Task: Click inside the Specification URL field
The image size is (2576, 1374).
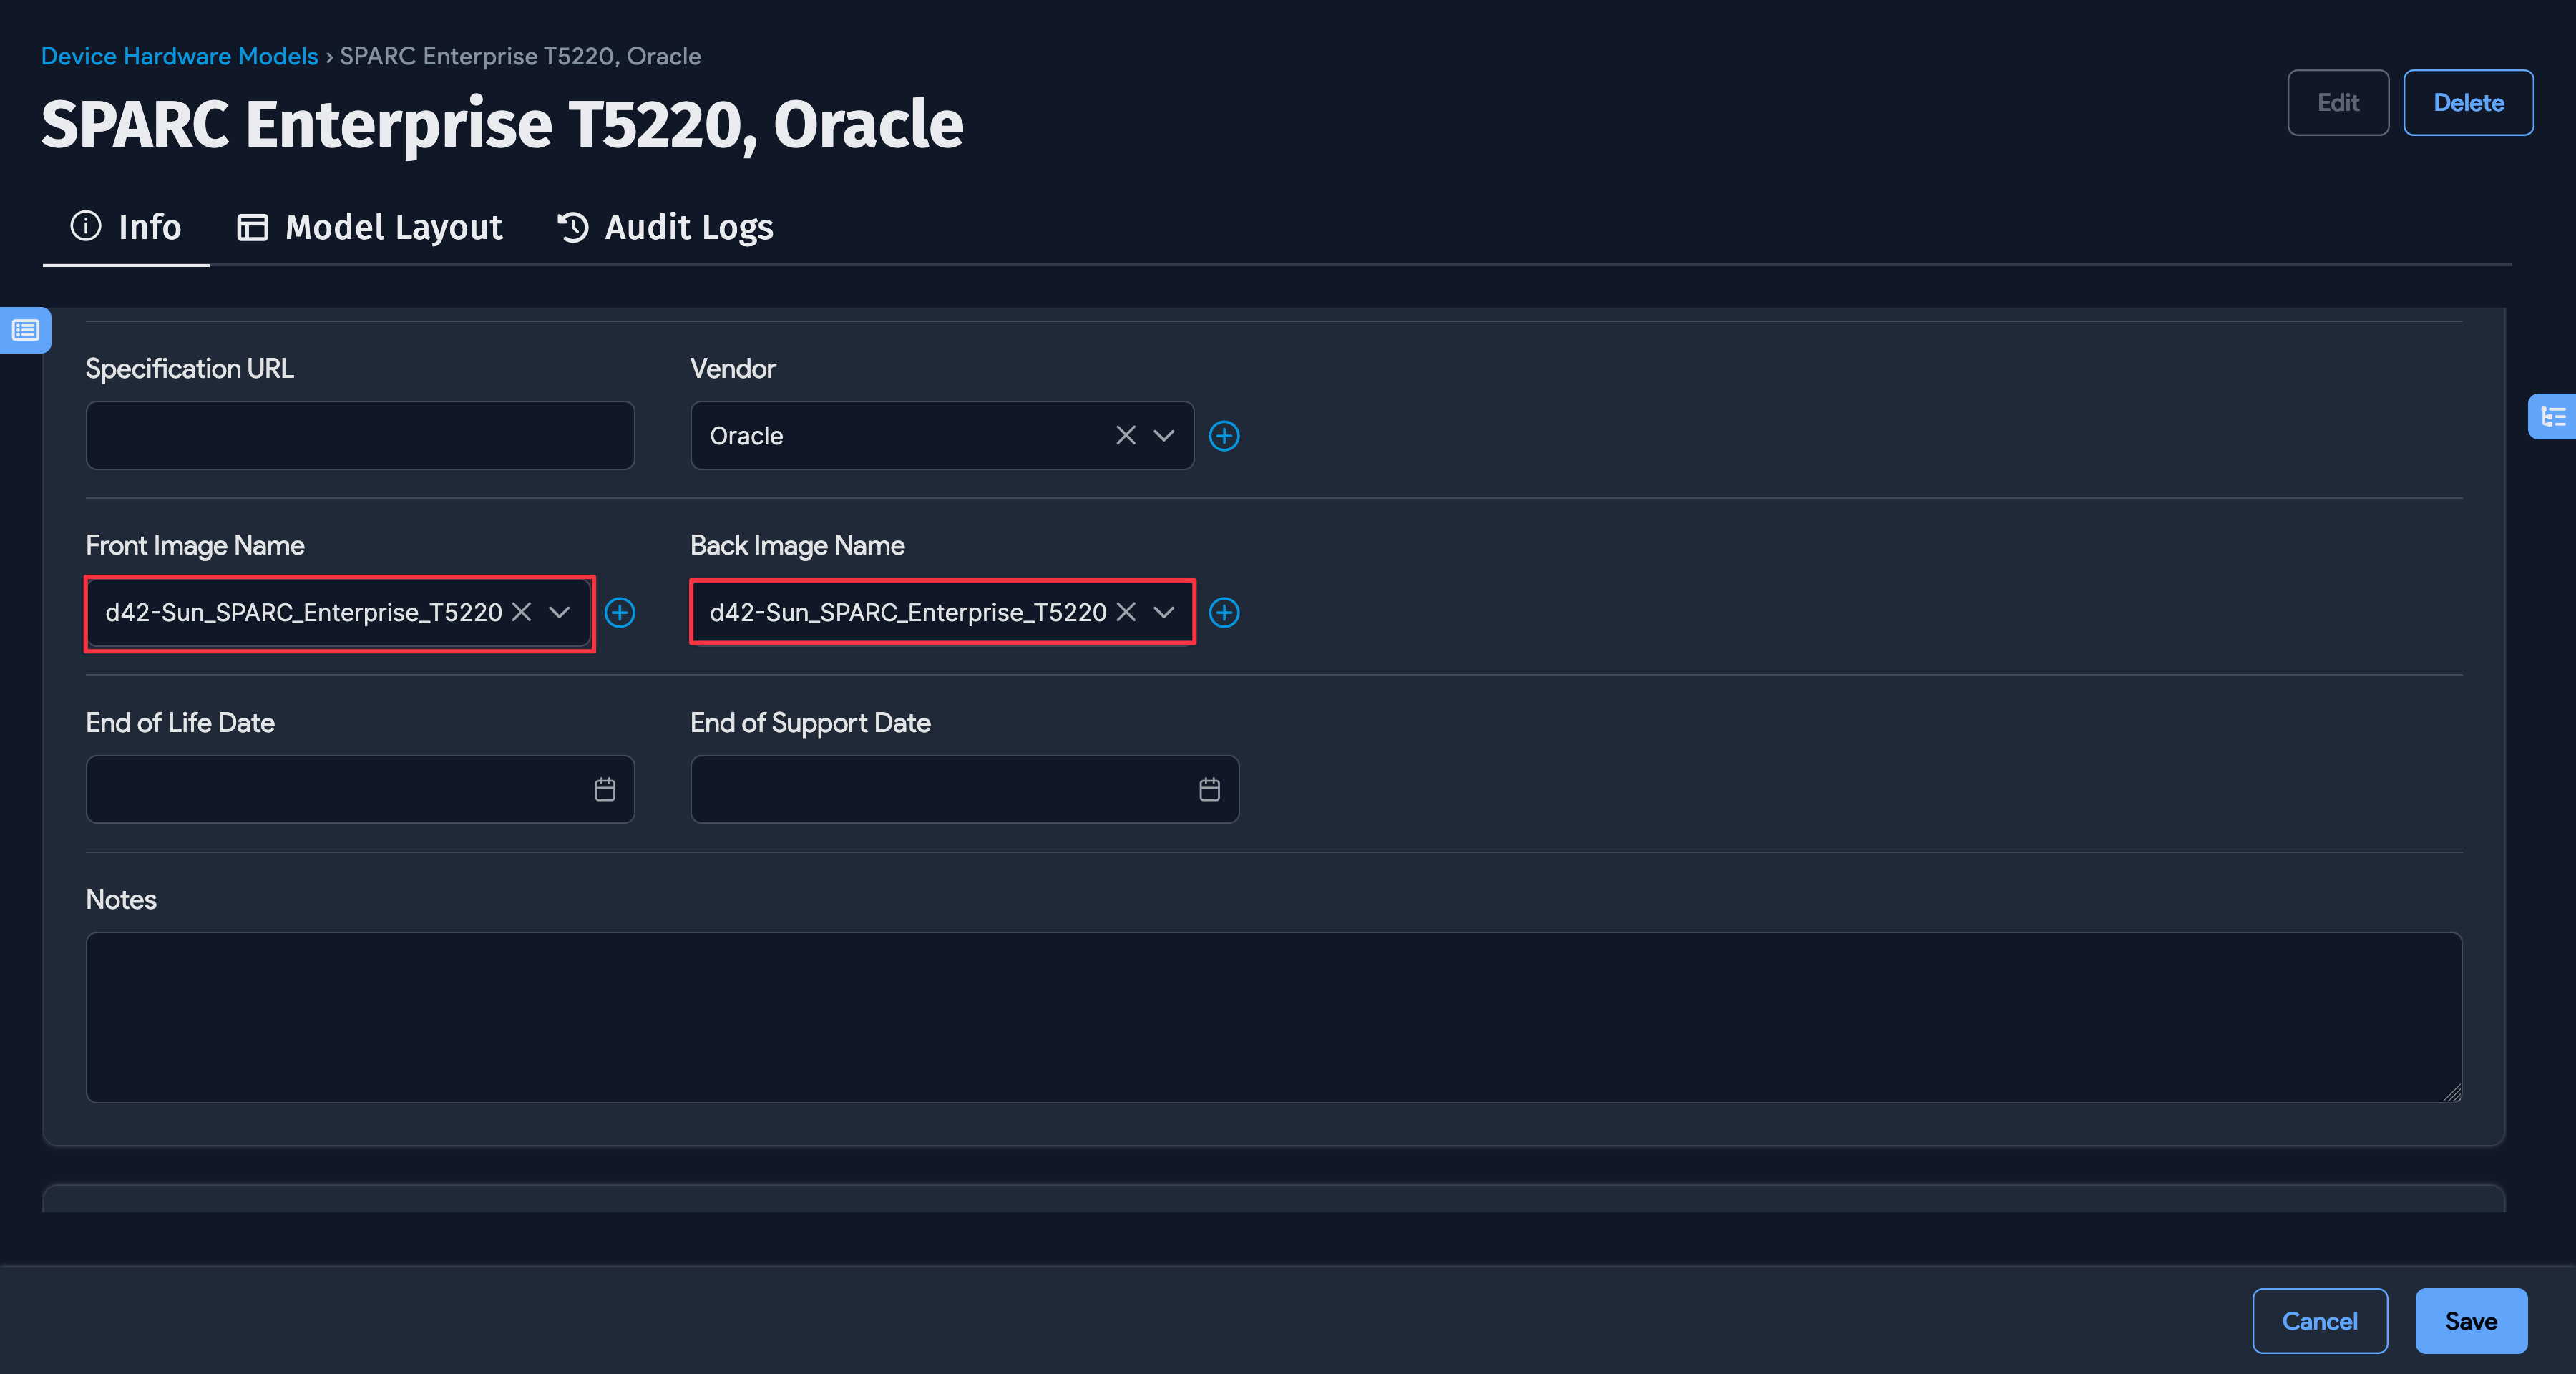Action: tap(359, 435)
